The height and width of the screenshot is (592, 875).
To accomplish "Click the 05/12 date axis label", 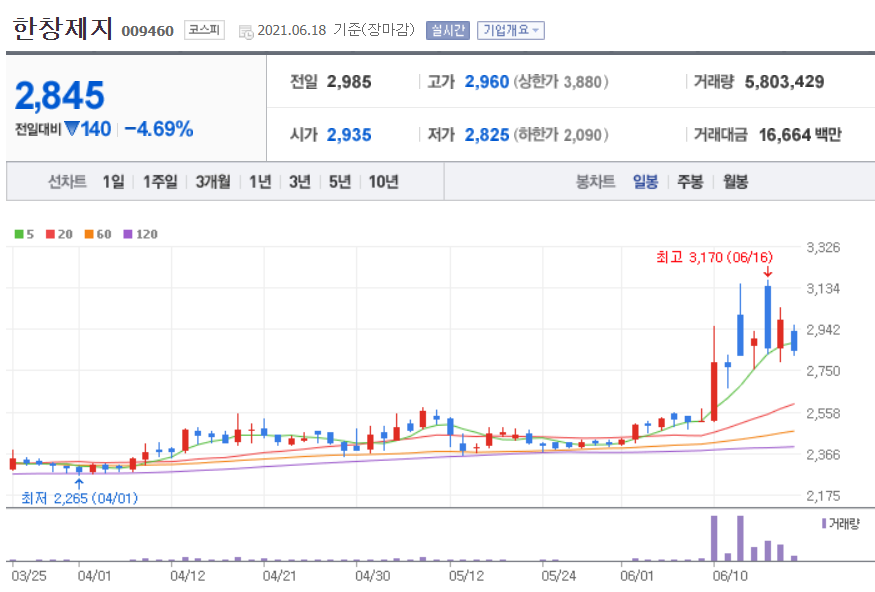I will [x=467, y=576].
